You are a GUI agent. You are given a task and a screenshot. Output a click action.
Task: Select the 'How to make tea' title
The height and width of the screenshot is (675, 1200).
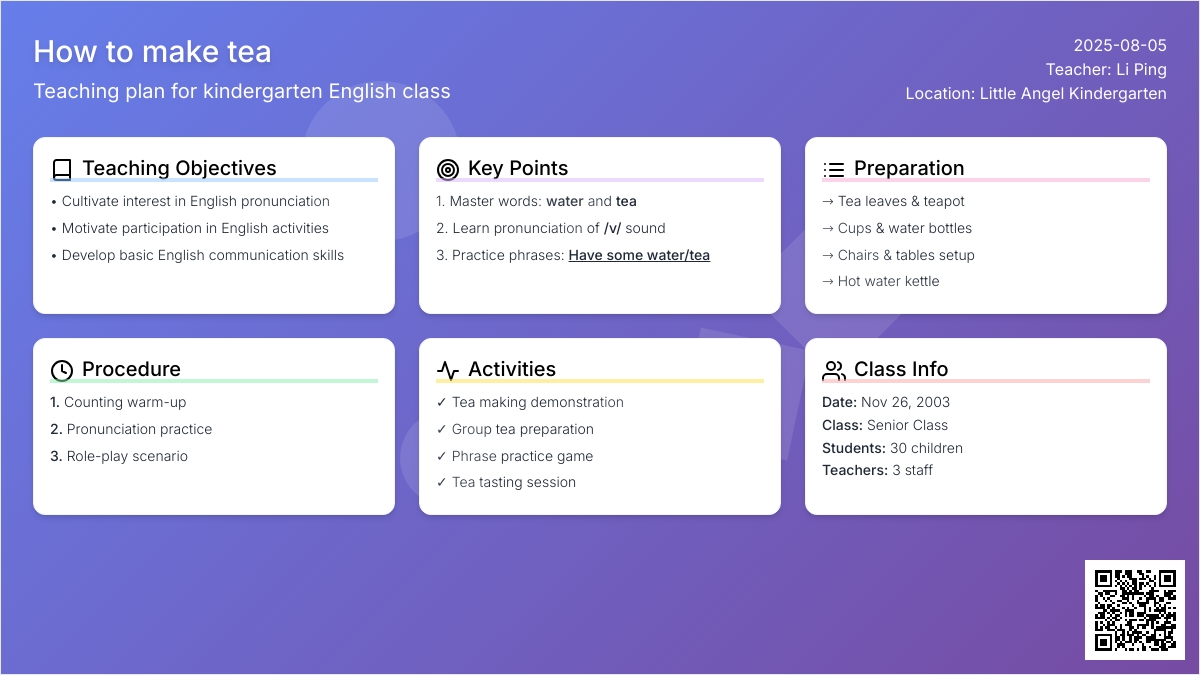pyautogui.click(x=152, y=52)
